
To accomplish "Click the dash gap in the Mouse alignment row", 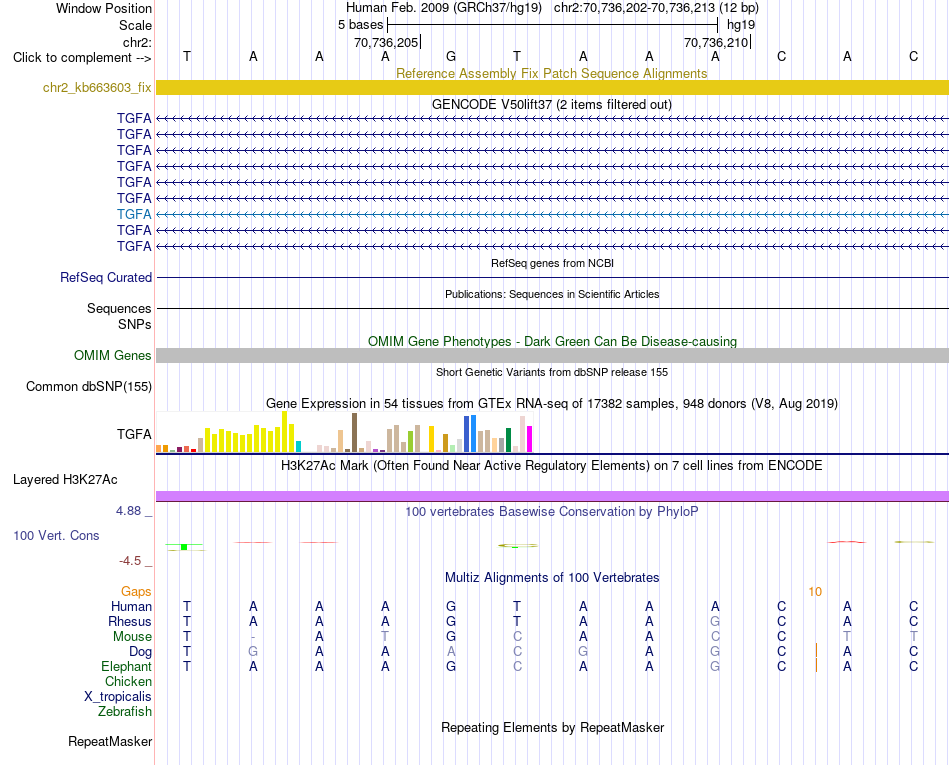I will tap(253, 637).
